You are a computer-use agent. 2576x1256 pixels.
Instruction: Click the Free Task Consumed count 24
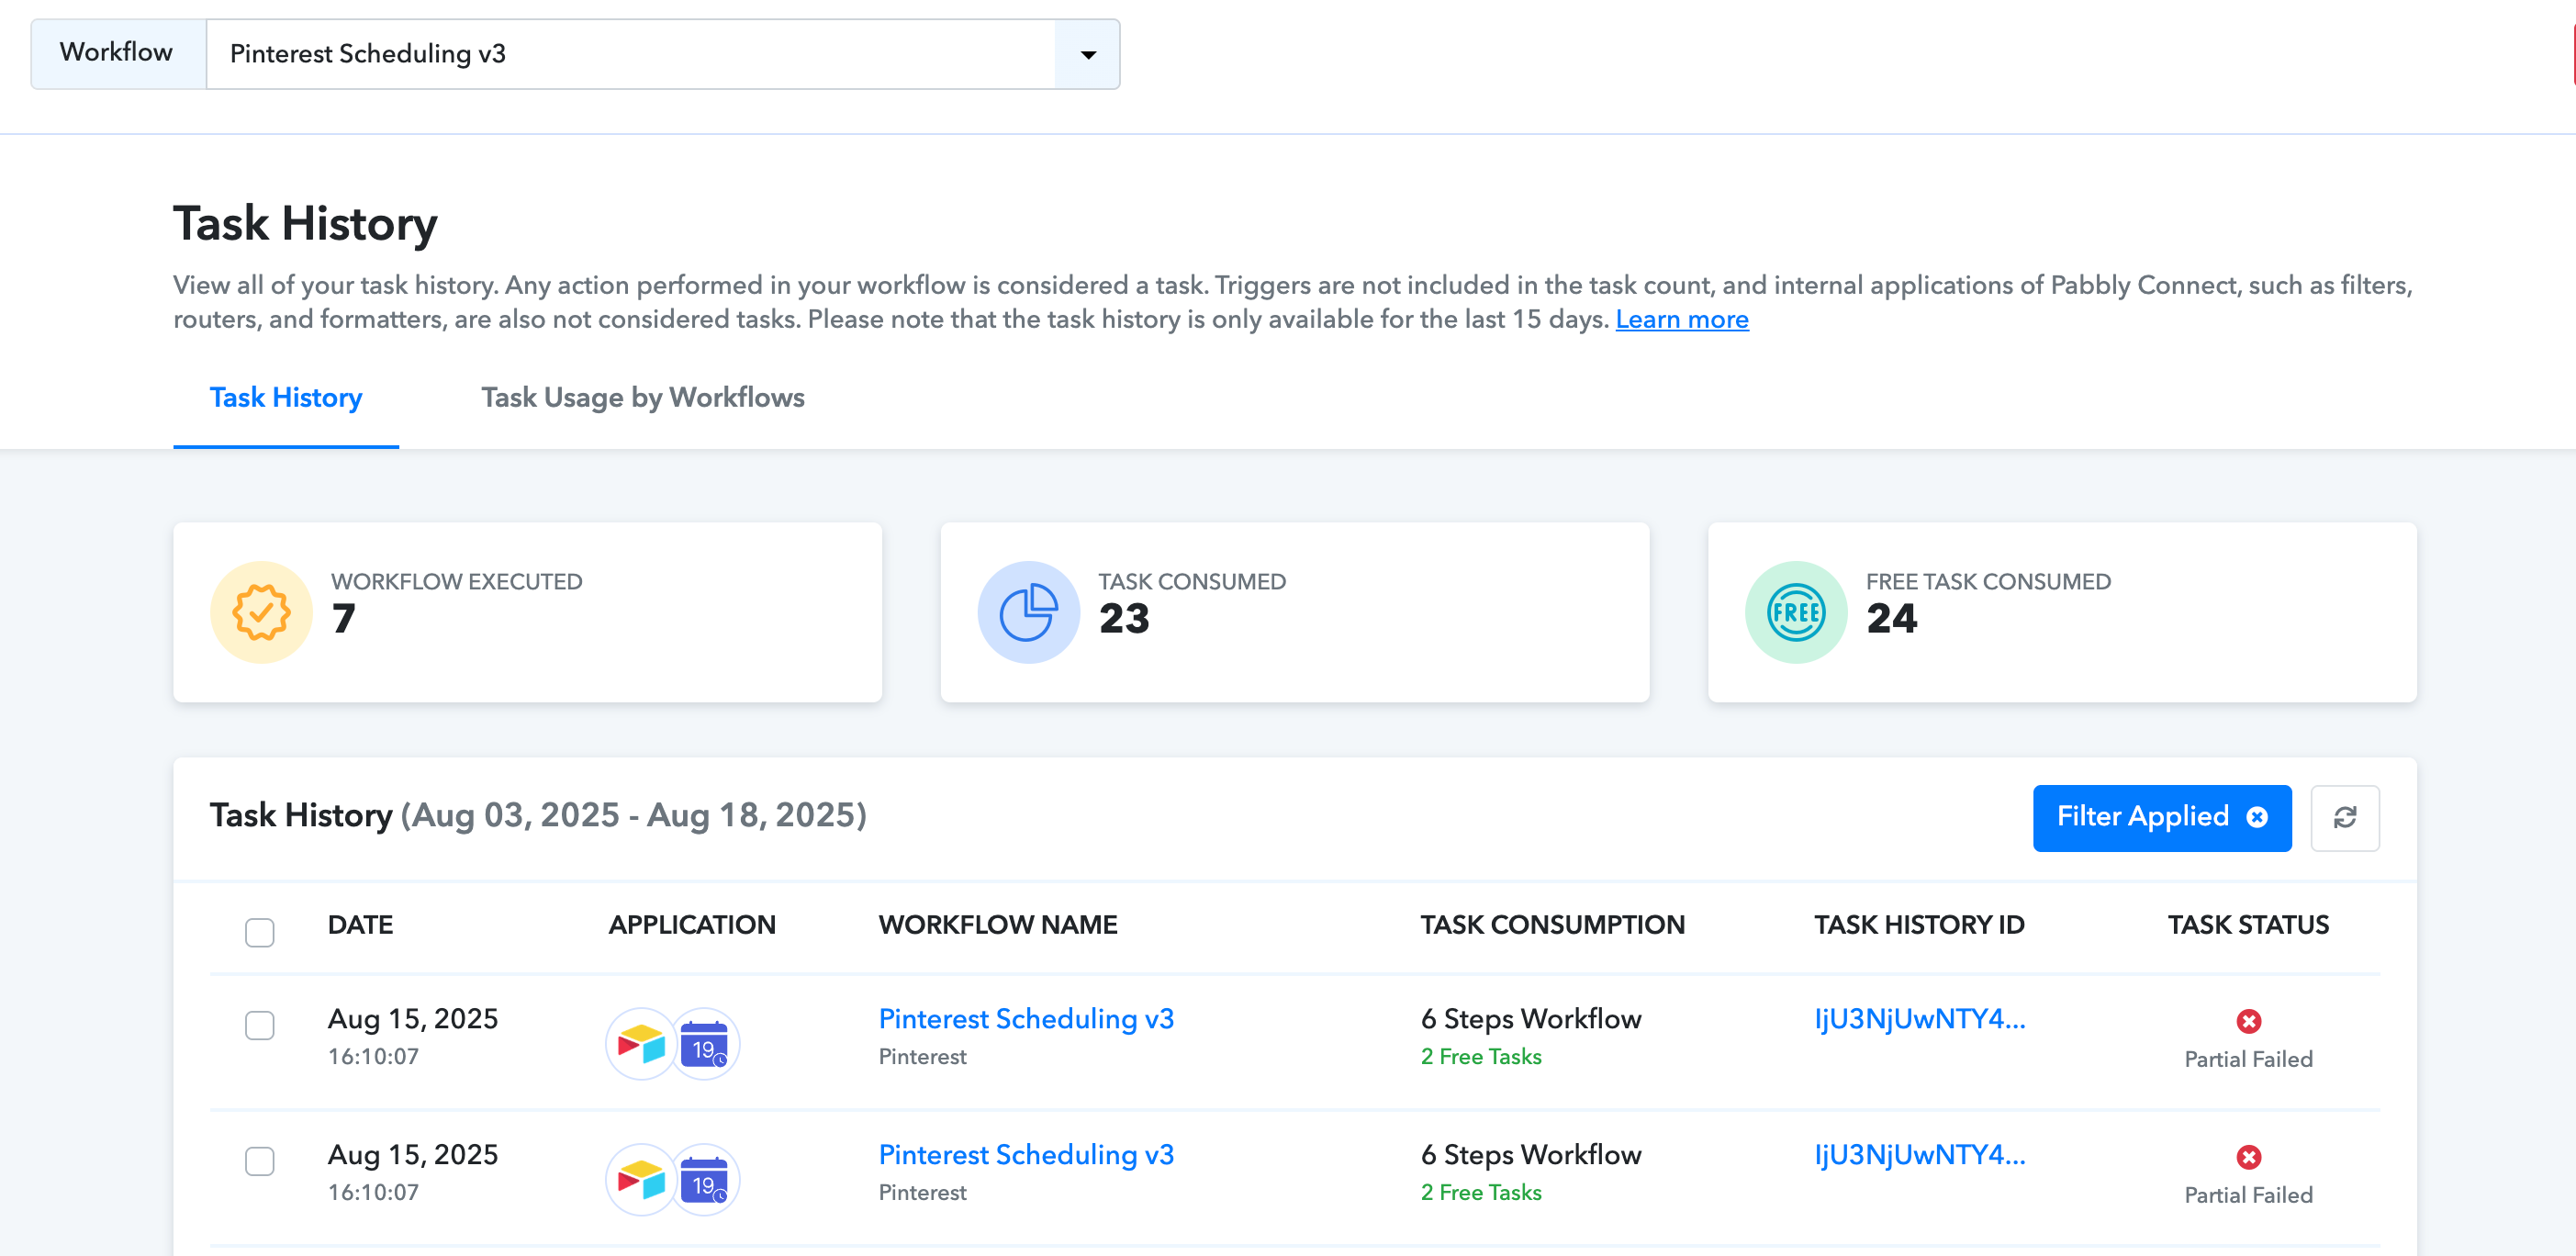coord(1892,619)
